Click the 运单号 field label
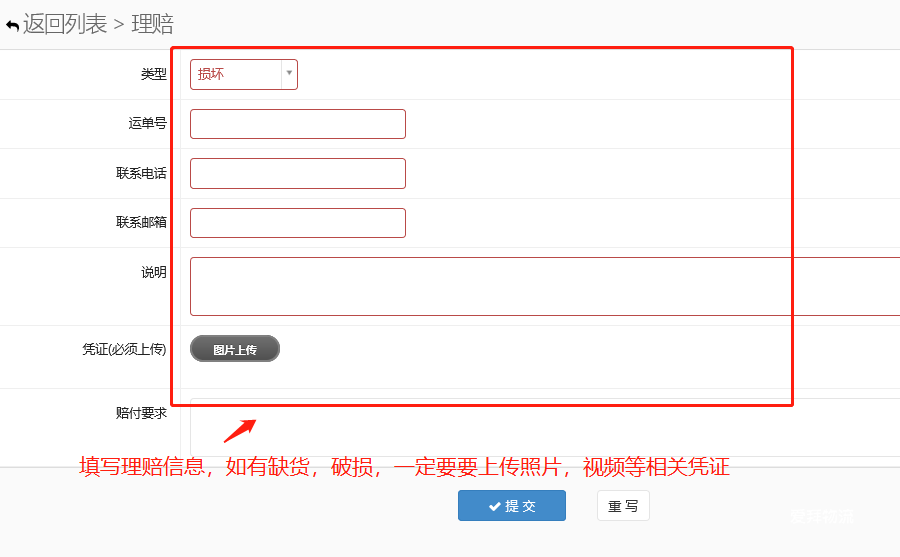 click(x=147, y=124)
